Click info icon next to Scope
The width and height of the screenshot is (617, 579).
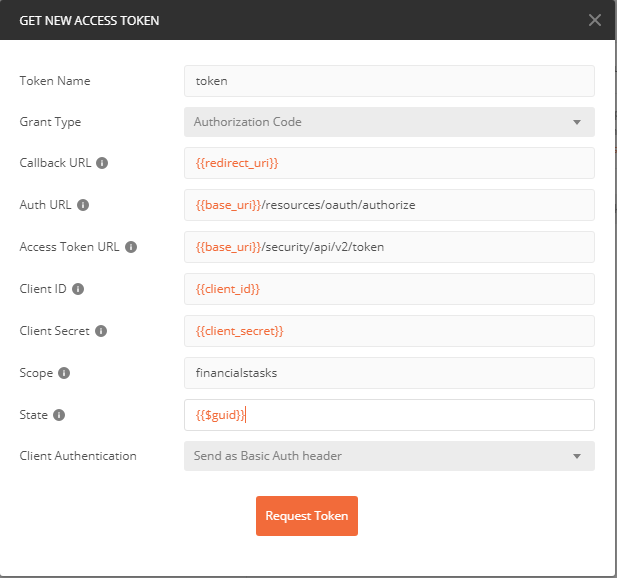[x=64, y=373]
